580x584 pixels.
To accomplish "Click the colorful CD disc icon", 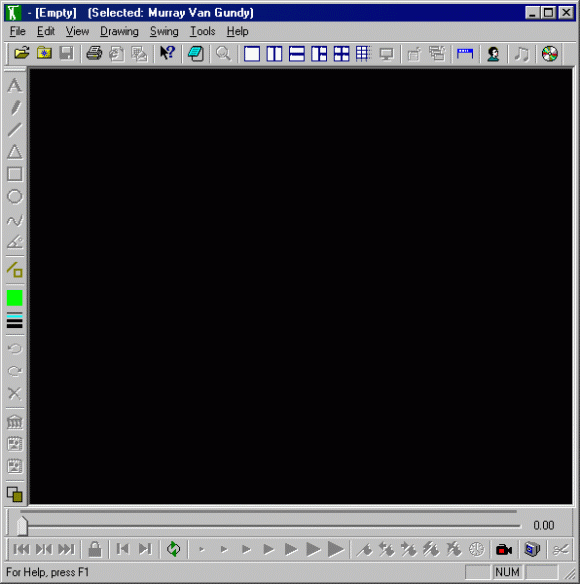I will point(549,54).
